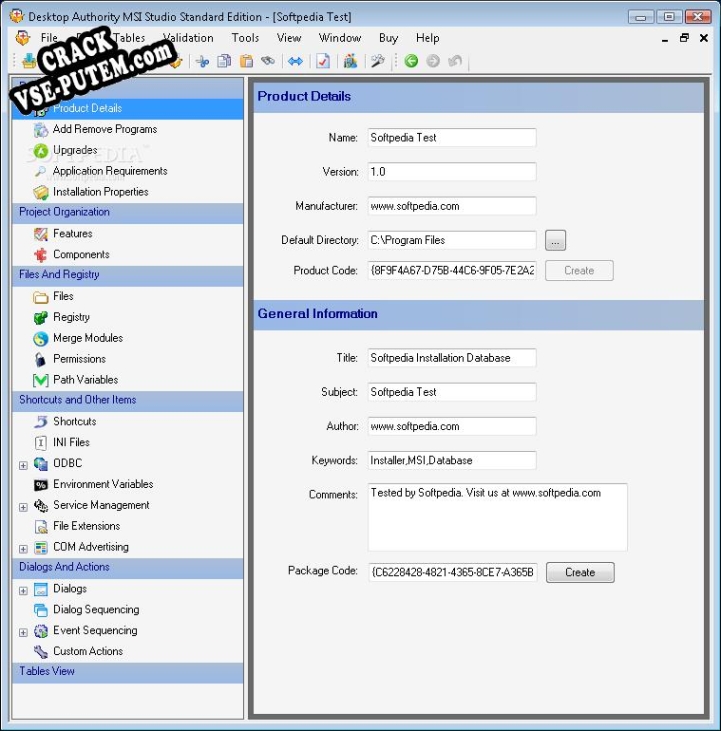Click the Manufacturer input field
Image resolution: width=721 pixels, height=731 pixels.
452,207
